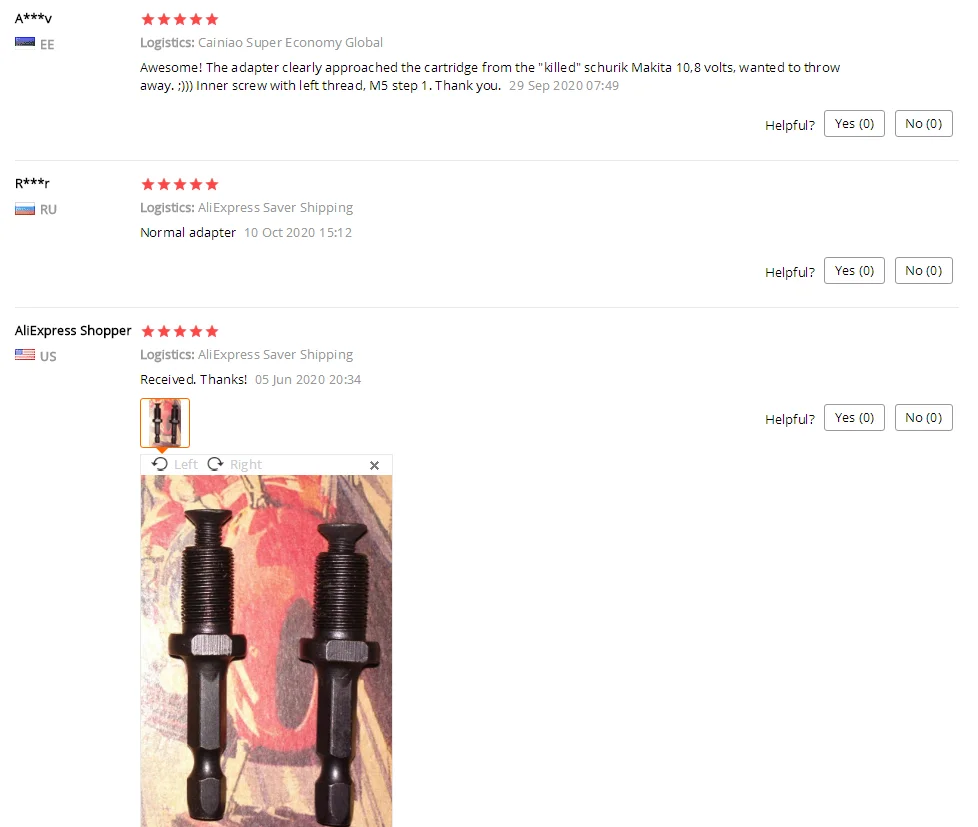This screenshot has width=978, height=827.
Task: Vote No on A***v's review
Action: pyautogui.click(x=923, y=123)
